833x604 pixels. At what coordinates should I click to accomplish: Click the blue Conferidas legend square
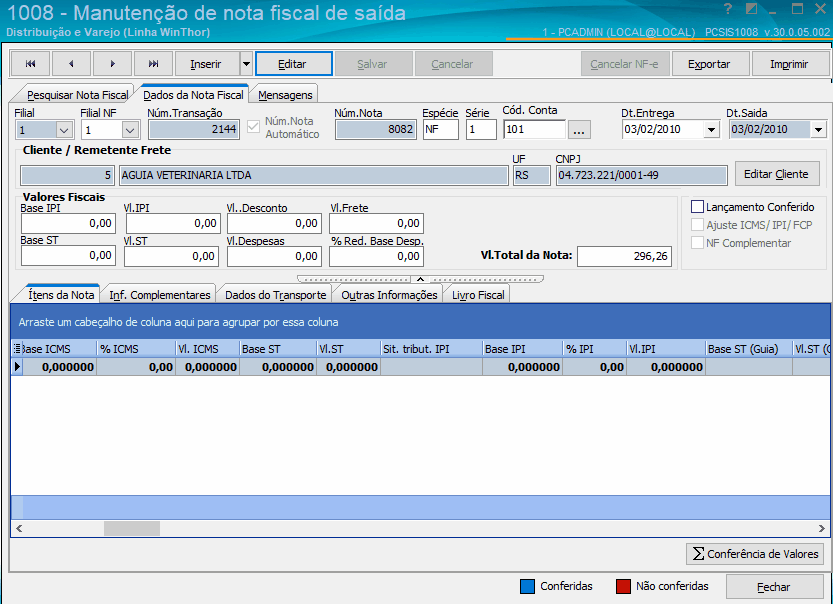(527, 586)
